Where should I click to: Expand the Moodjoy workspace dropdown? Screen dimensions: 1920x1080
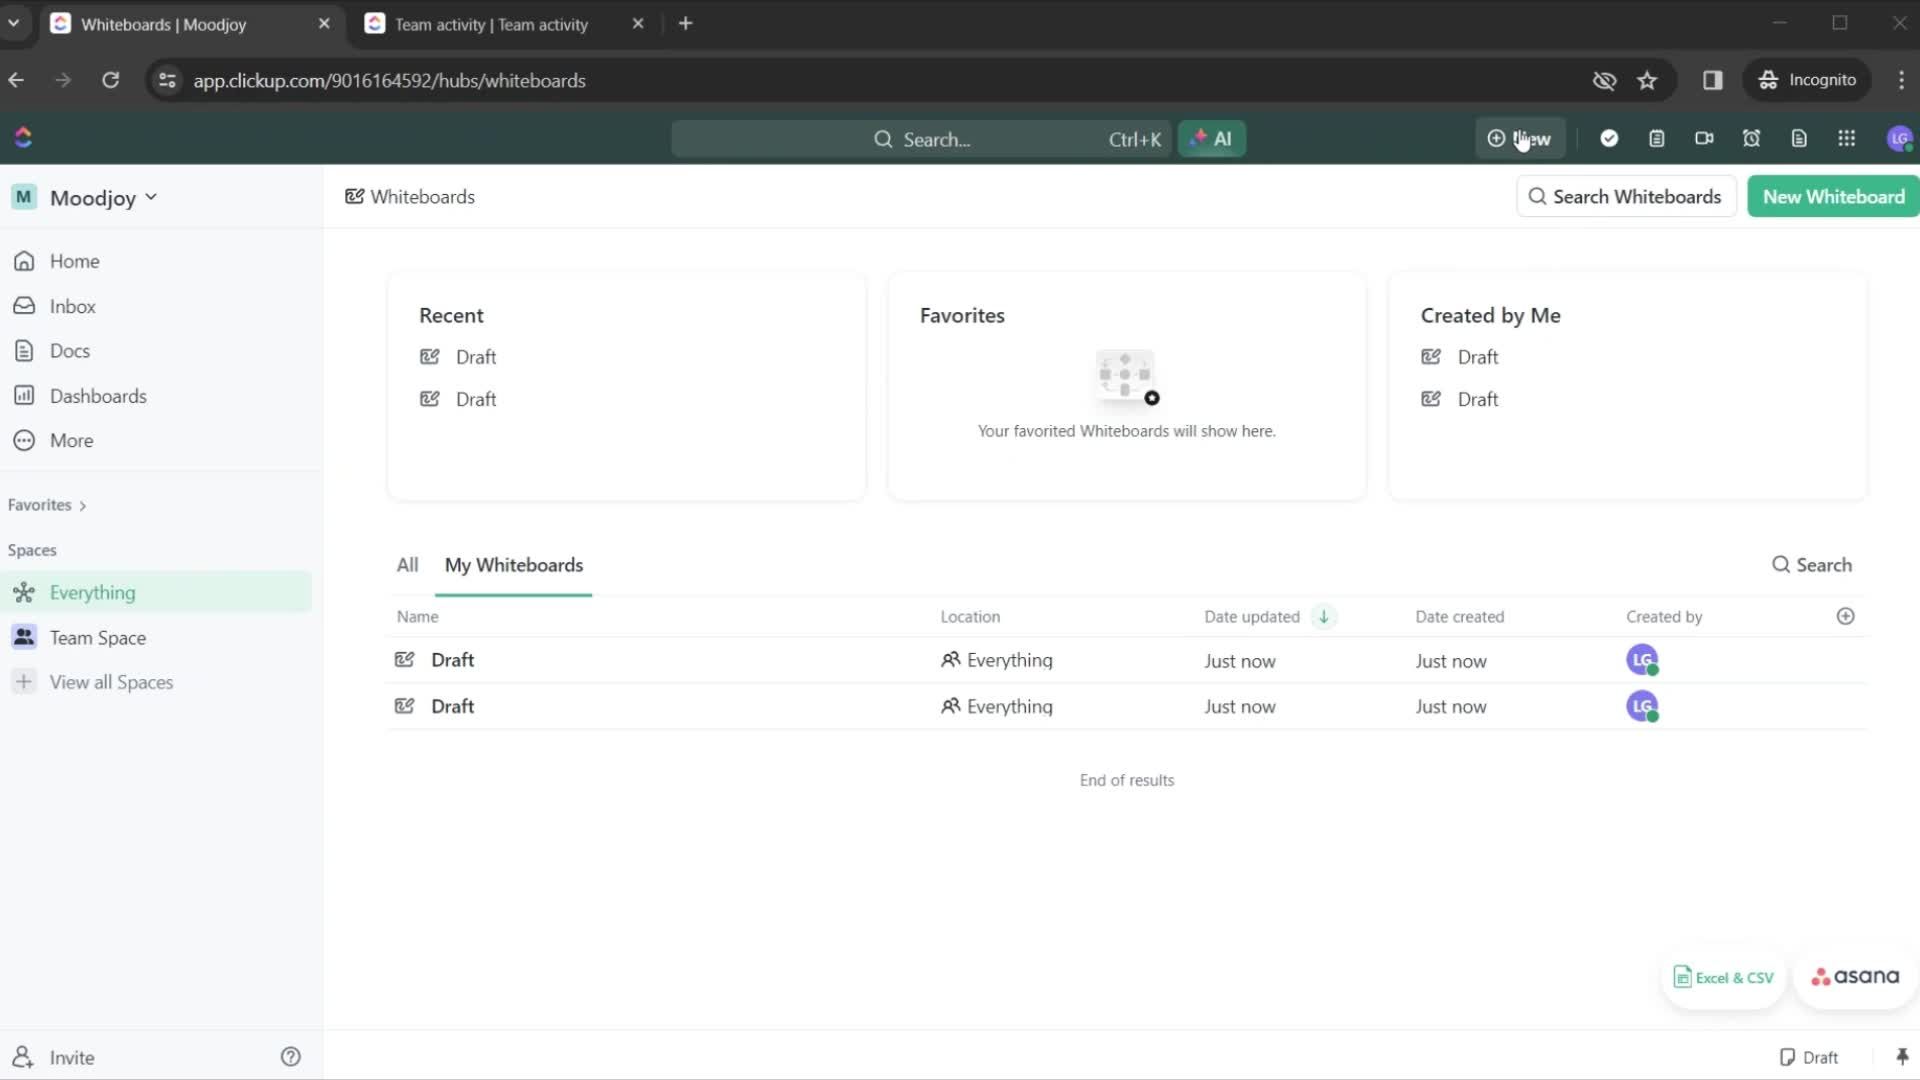149,196
